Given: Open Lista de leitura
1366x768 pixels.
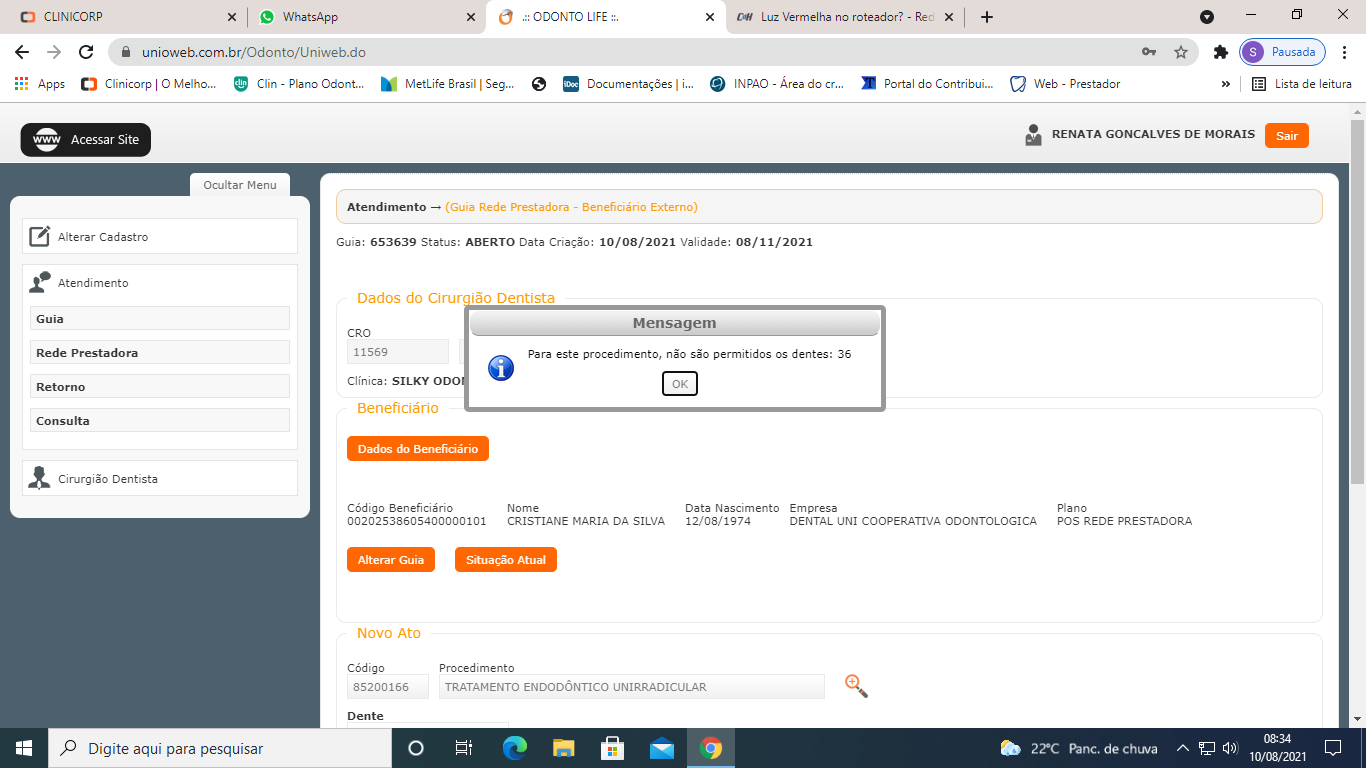Looking at the screenshot, I should [x=1302, y=84].
